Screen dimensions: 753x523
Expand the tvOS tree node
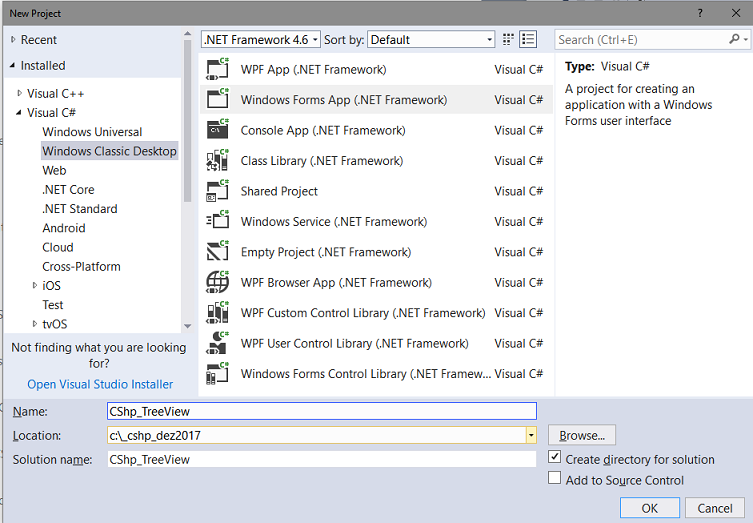pos(35,324)
